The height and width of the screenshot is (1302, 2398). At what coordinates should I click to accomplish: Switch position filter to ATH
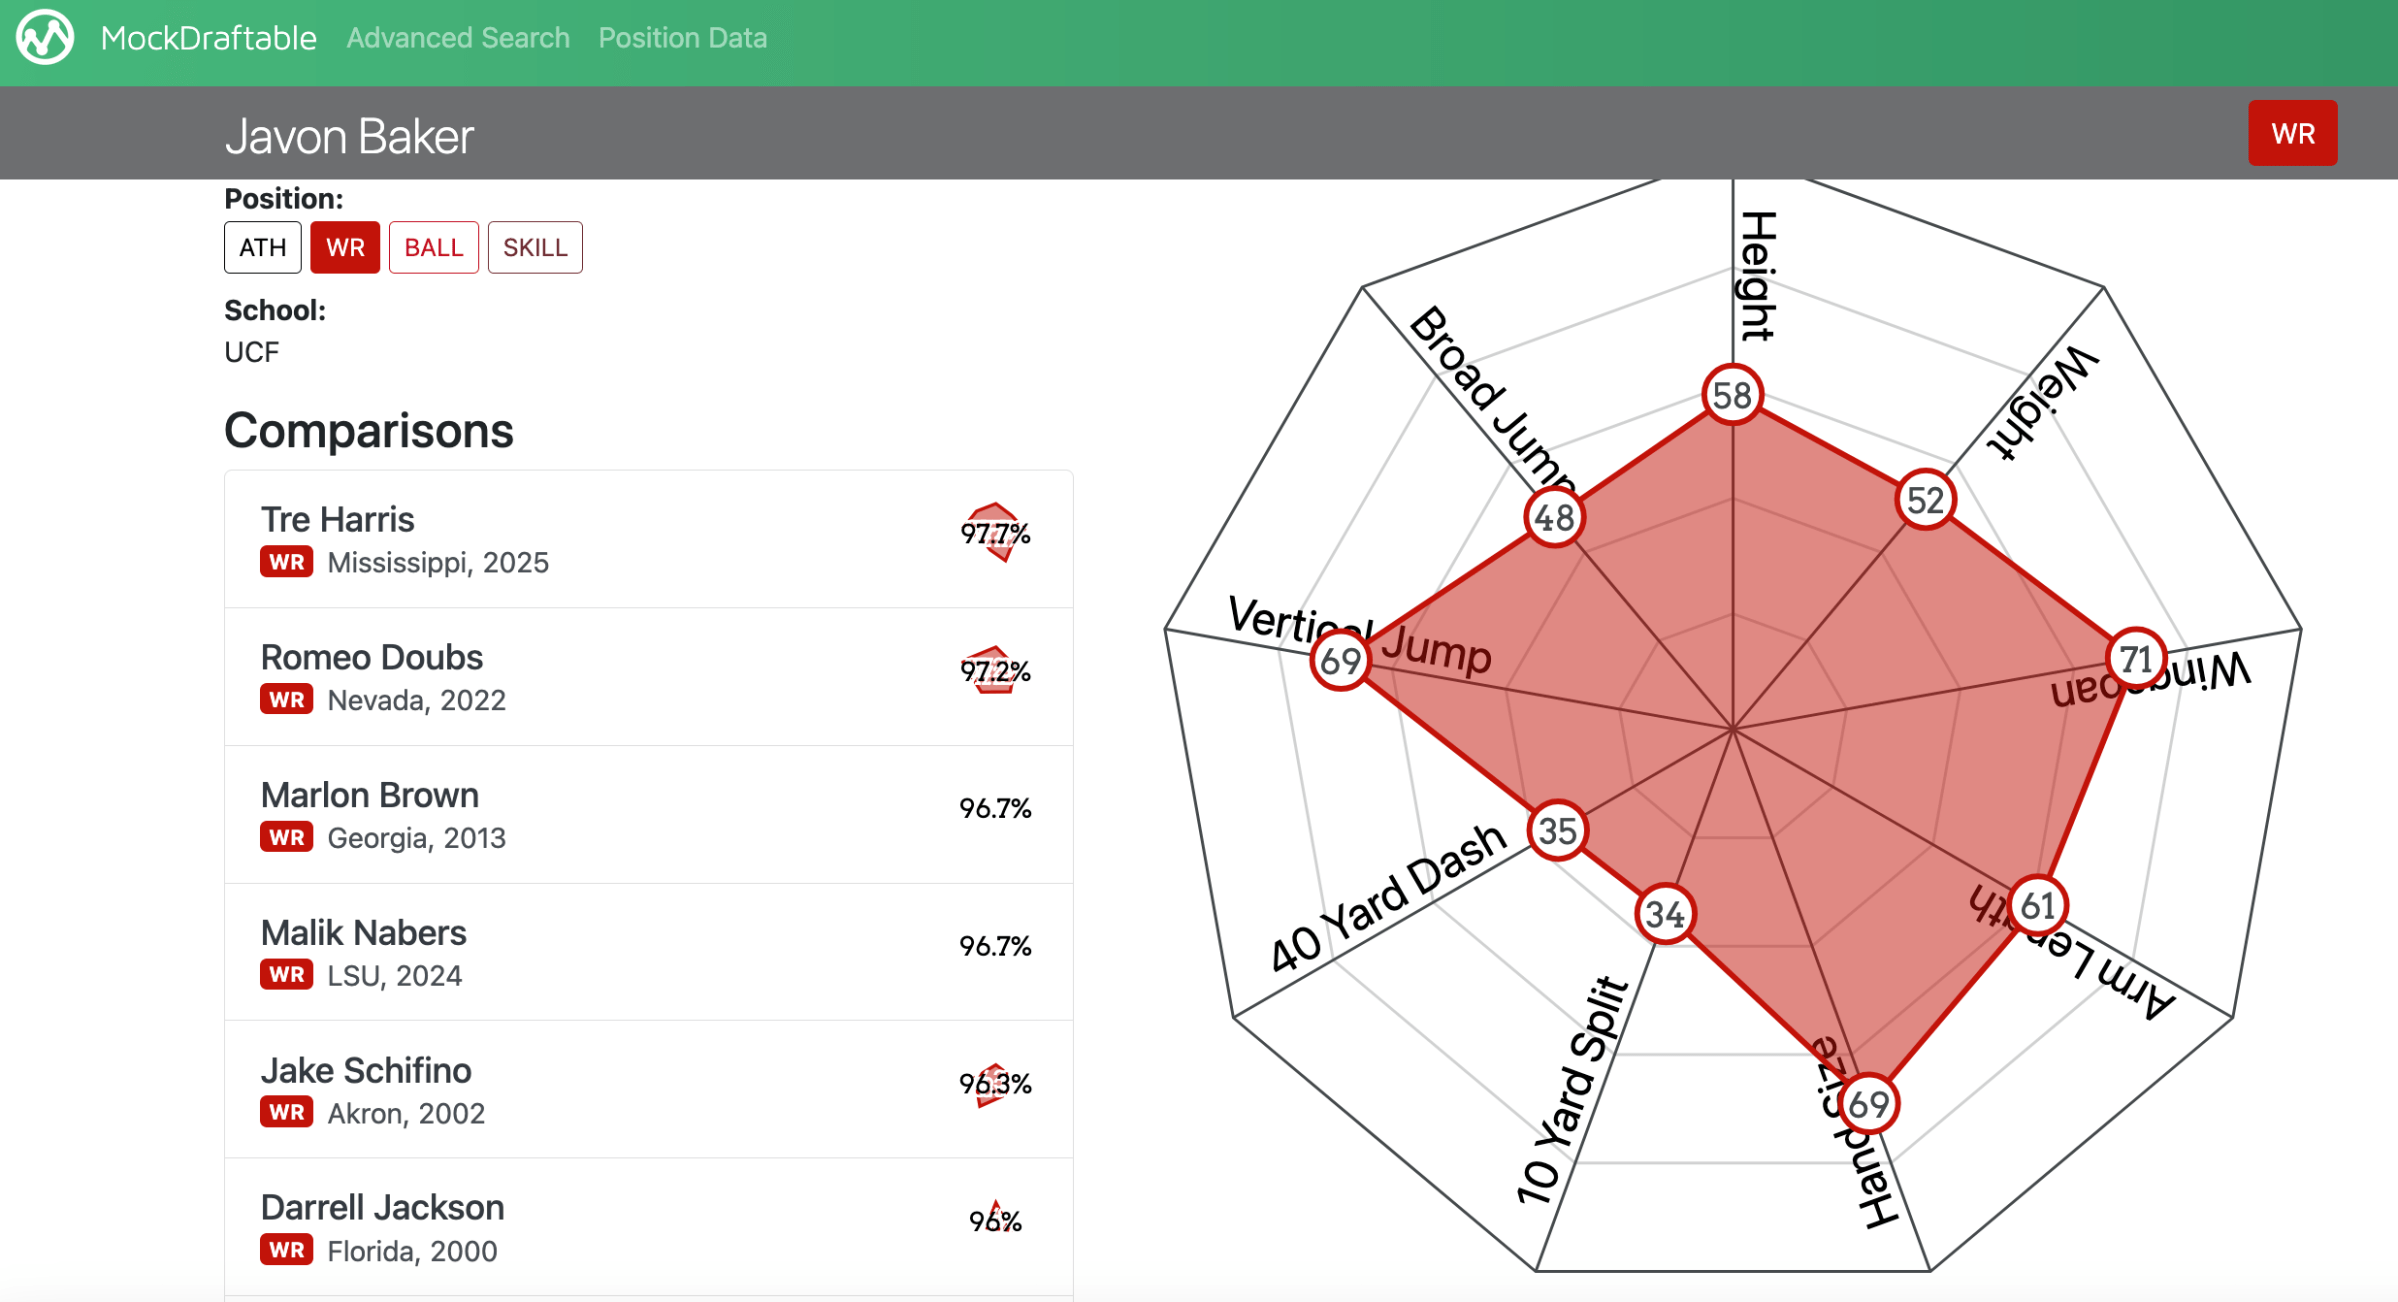pos(262,247)
